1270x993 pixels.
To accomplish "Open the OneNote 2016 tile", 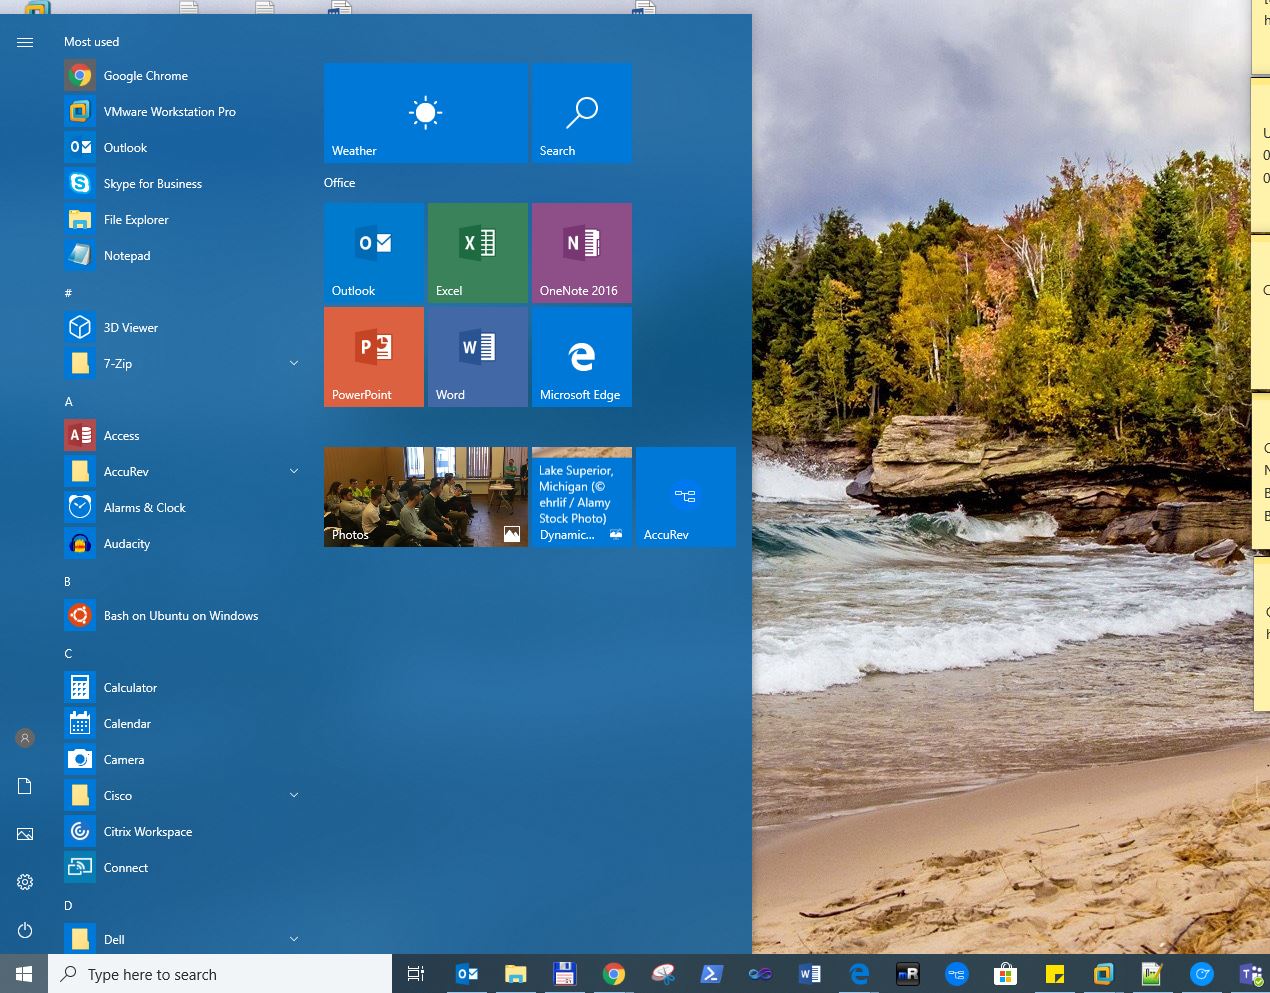I will [581, 253].
